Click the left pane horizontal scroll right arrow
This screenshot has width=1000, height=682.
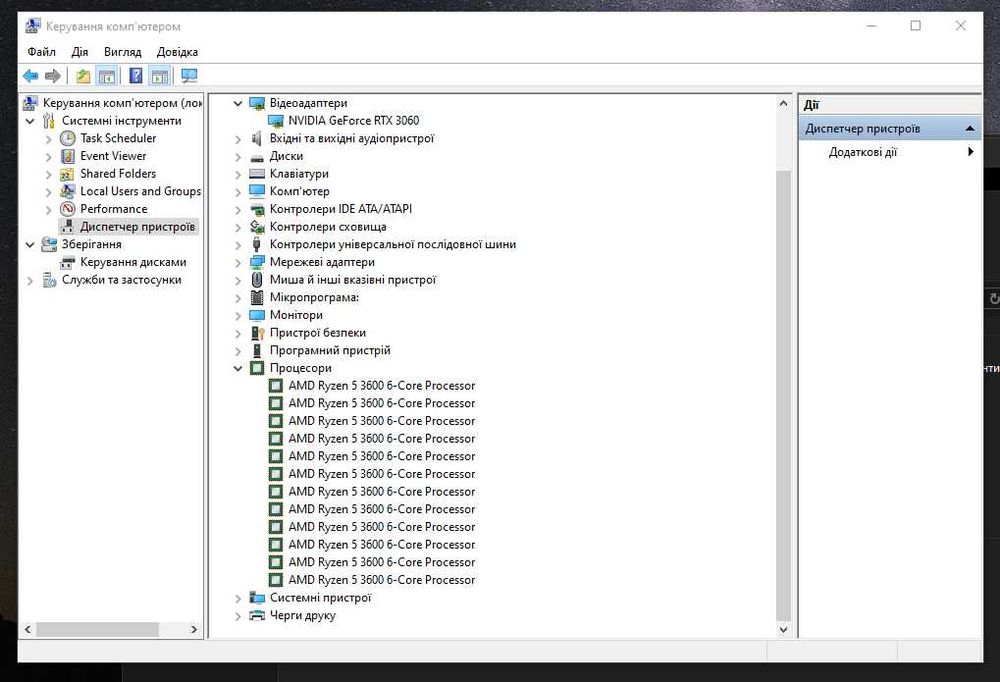(x=194, y=630)
